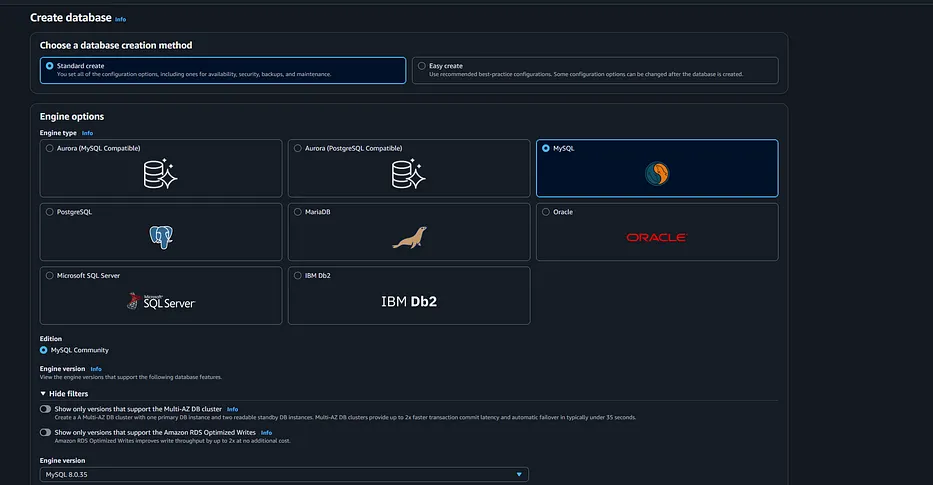Click the Multi-AZ DB cluster description text
The image size is (933, 485).
click(345, 418)
